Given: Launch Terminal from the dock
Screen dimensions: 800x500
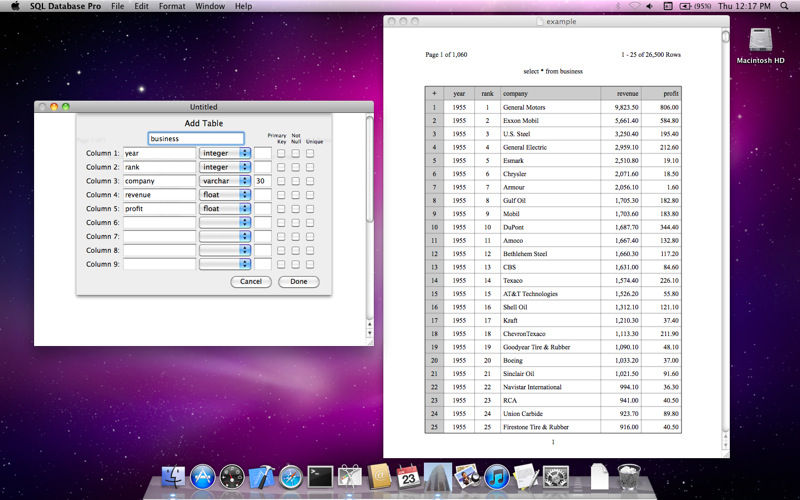Looking at the screenshot, I should [x=320, y=477].
